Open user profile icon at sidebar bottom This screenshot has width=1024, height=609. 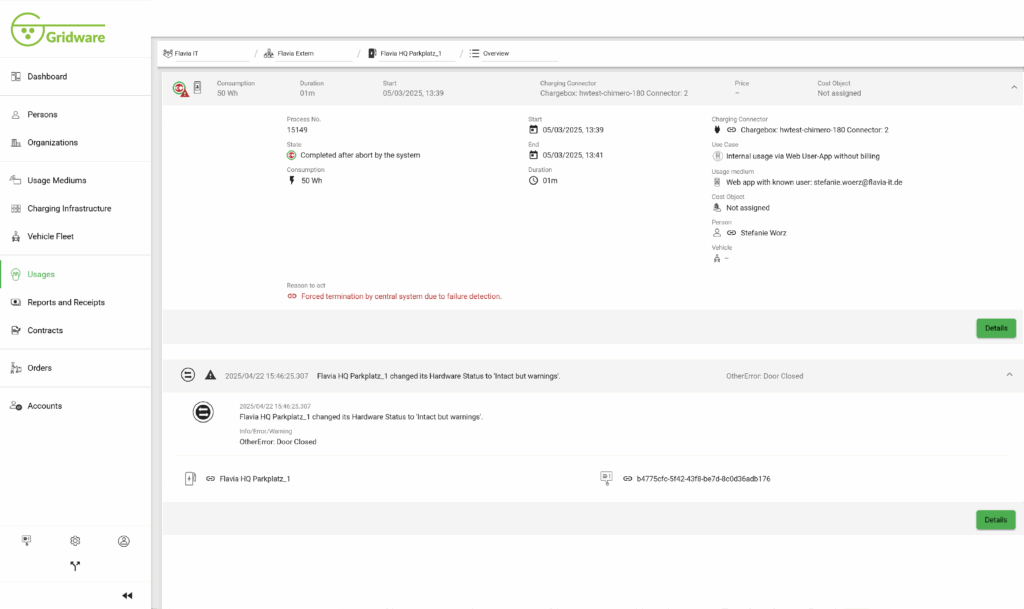pyautogui.click(x=123, y=541)
